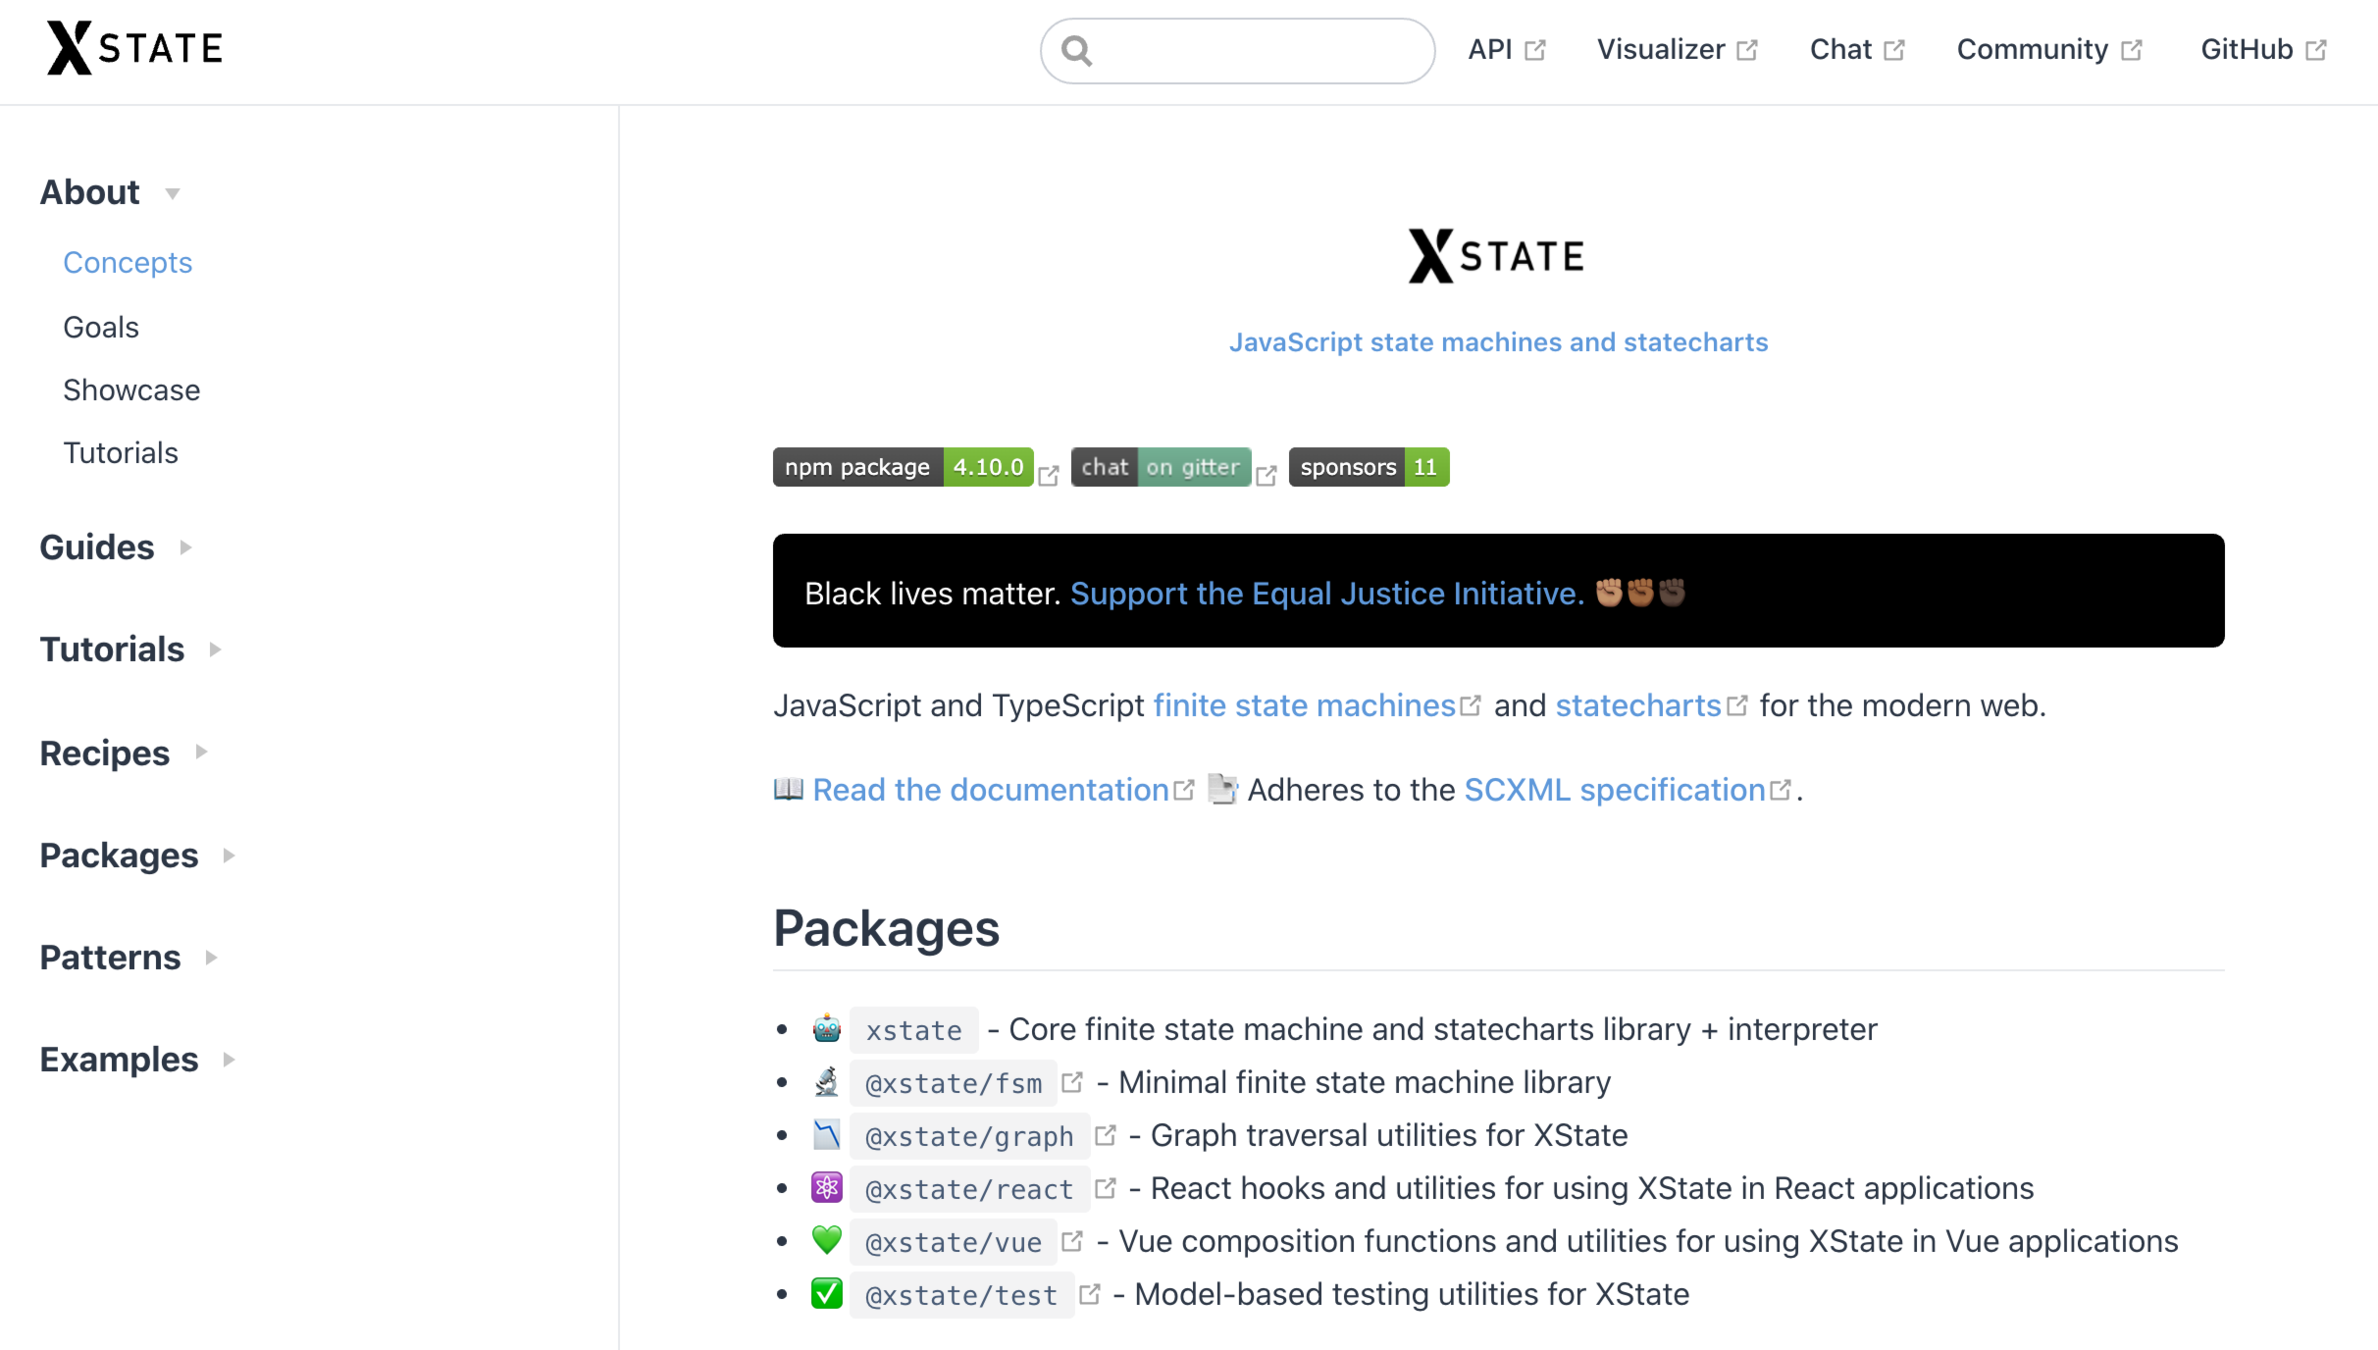Image resolution: width=2378 pixels, height=1350 pixels.
Task: Select Goals in the sidebar
Action: click(101, 327)
